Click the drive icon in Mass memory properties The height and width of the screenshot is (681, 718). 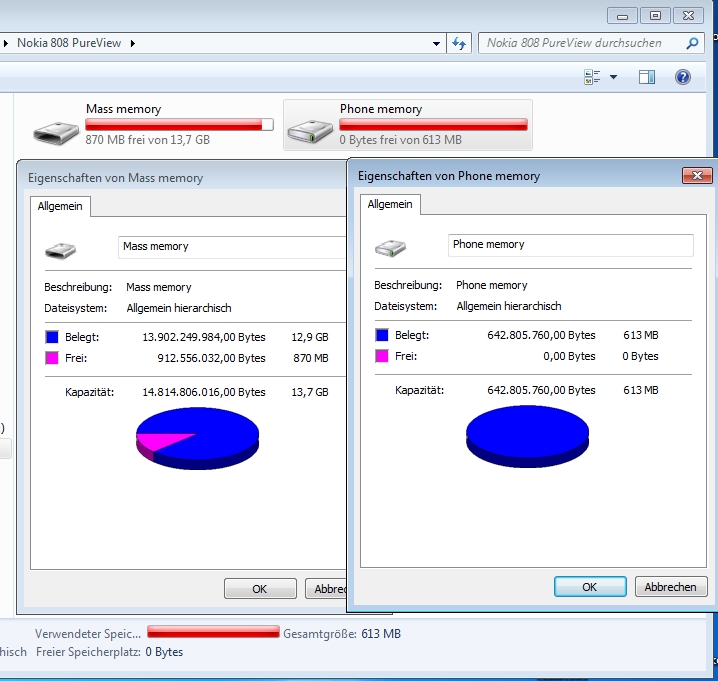[60, 251]
